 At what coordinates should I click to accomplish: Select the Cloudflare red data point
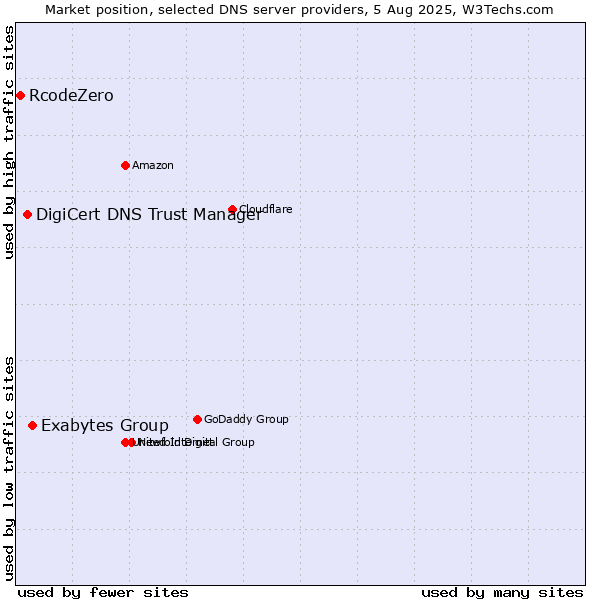[232, 209]
